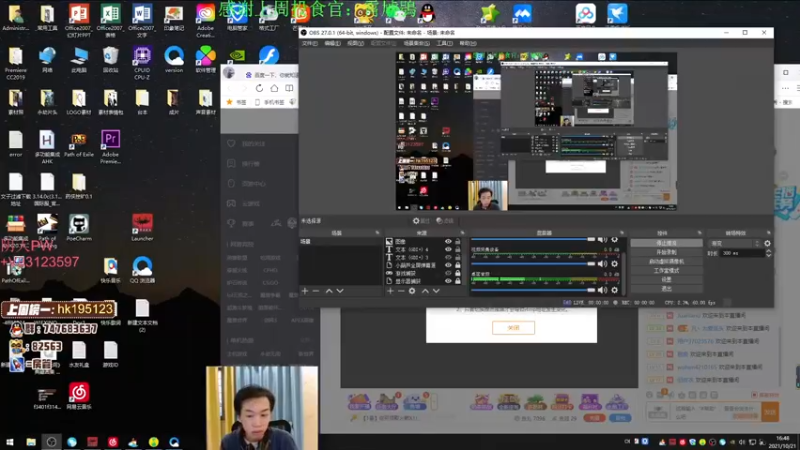
Task: Open source properties gear below sources list
Action: coord(412,291)
